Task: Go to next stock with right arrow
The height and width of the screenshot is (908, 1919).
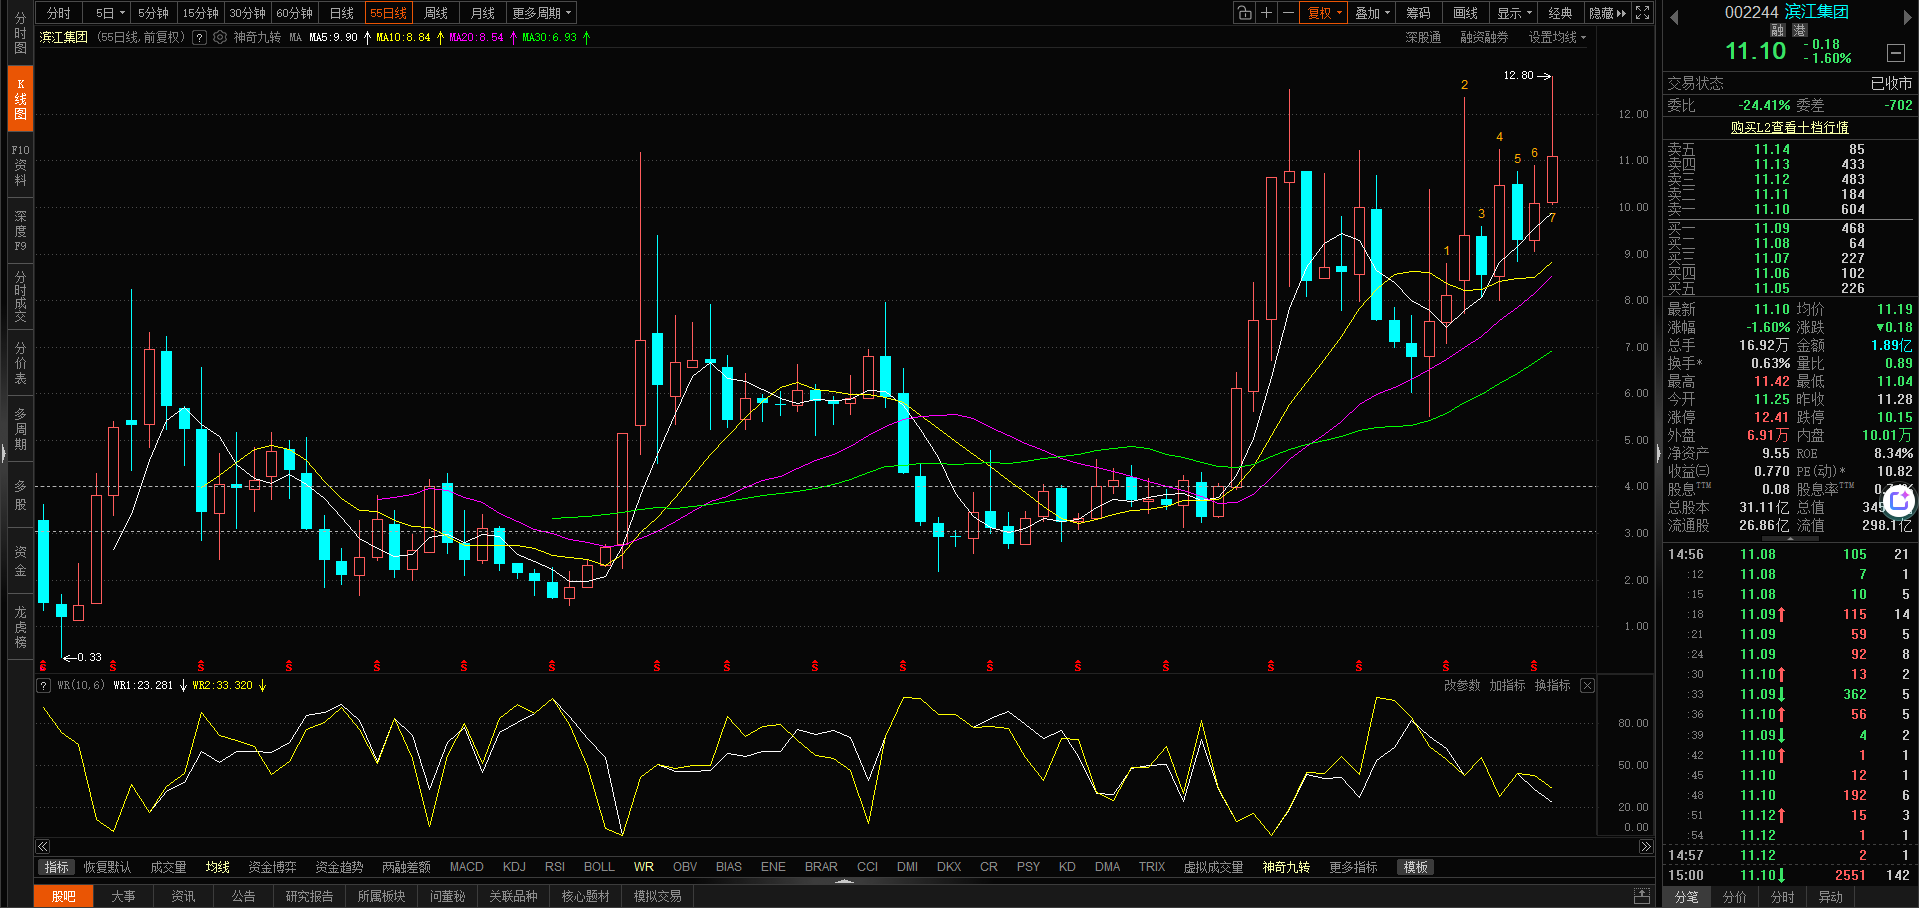Action: pyautogui.click(x=1906, y=17)
